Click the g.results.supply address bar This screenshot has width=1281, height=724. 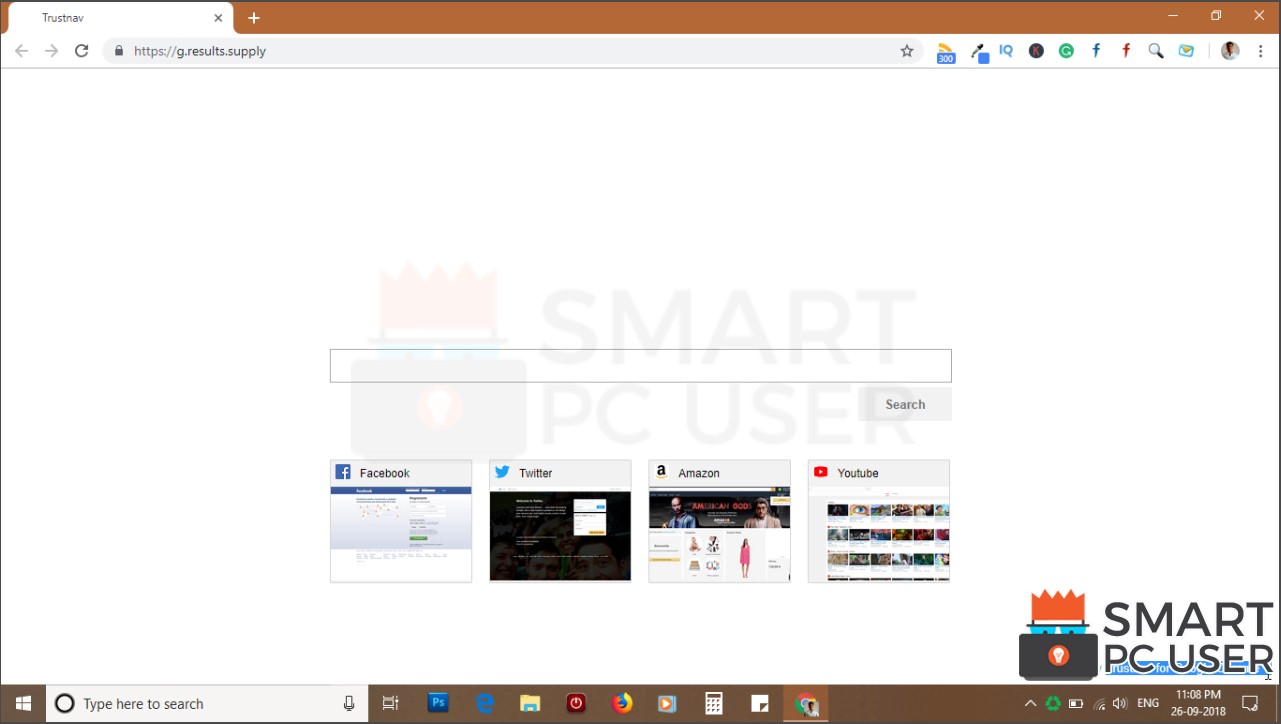click(x=510, y=51)
